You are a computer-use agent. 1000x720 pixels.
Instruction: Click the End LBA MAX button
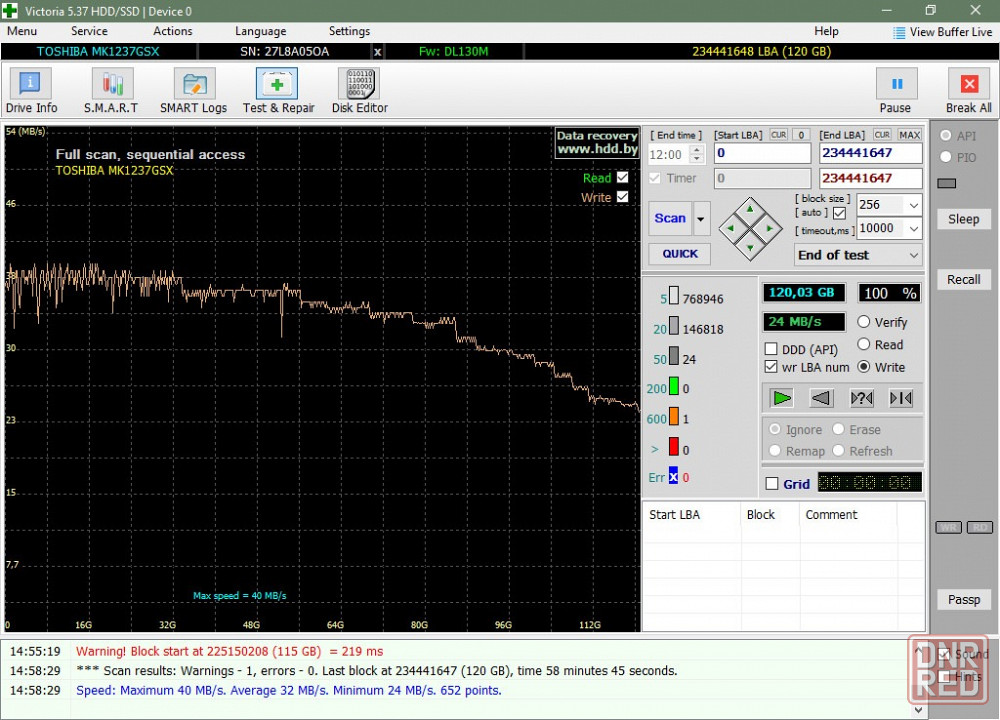point(909,135)
